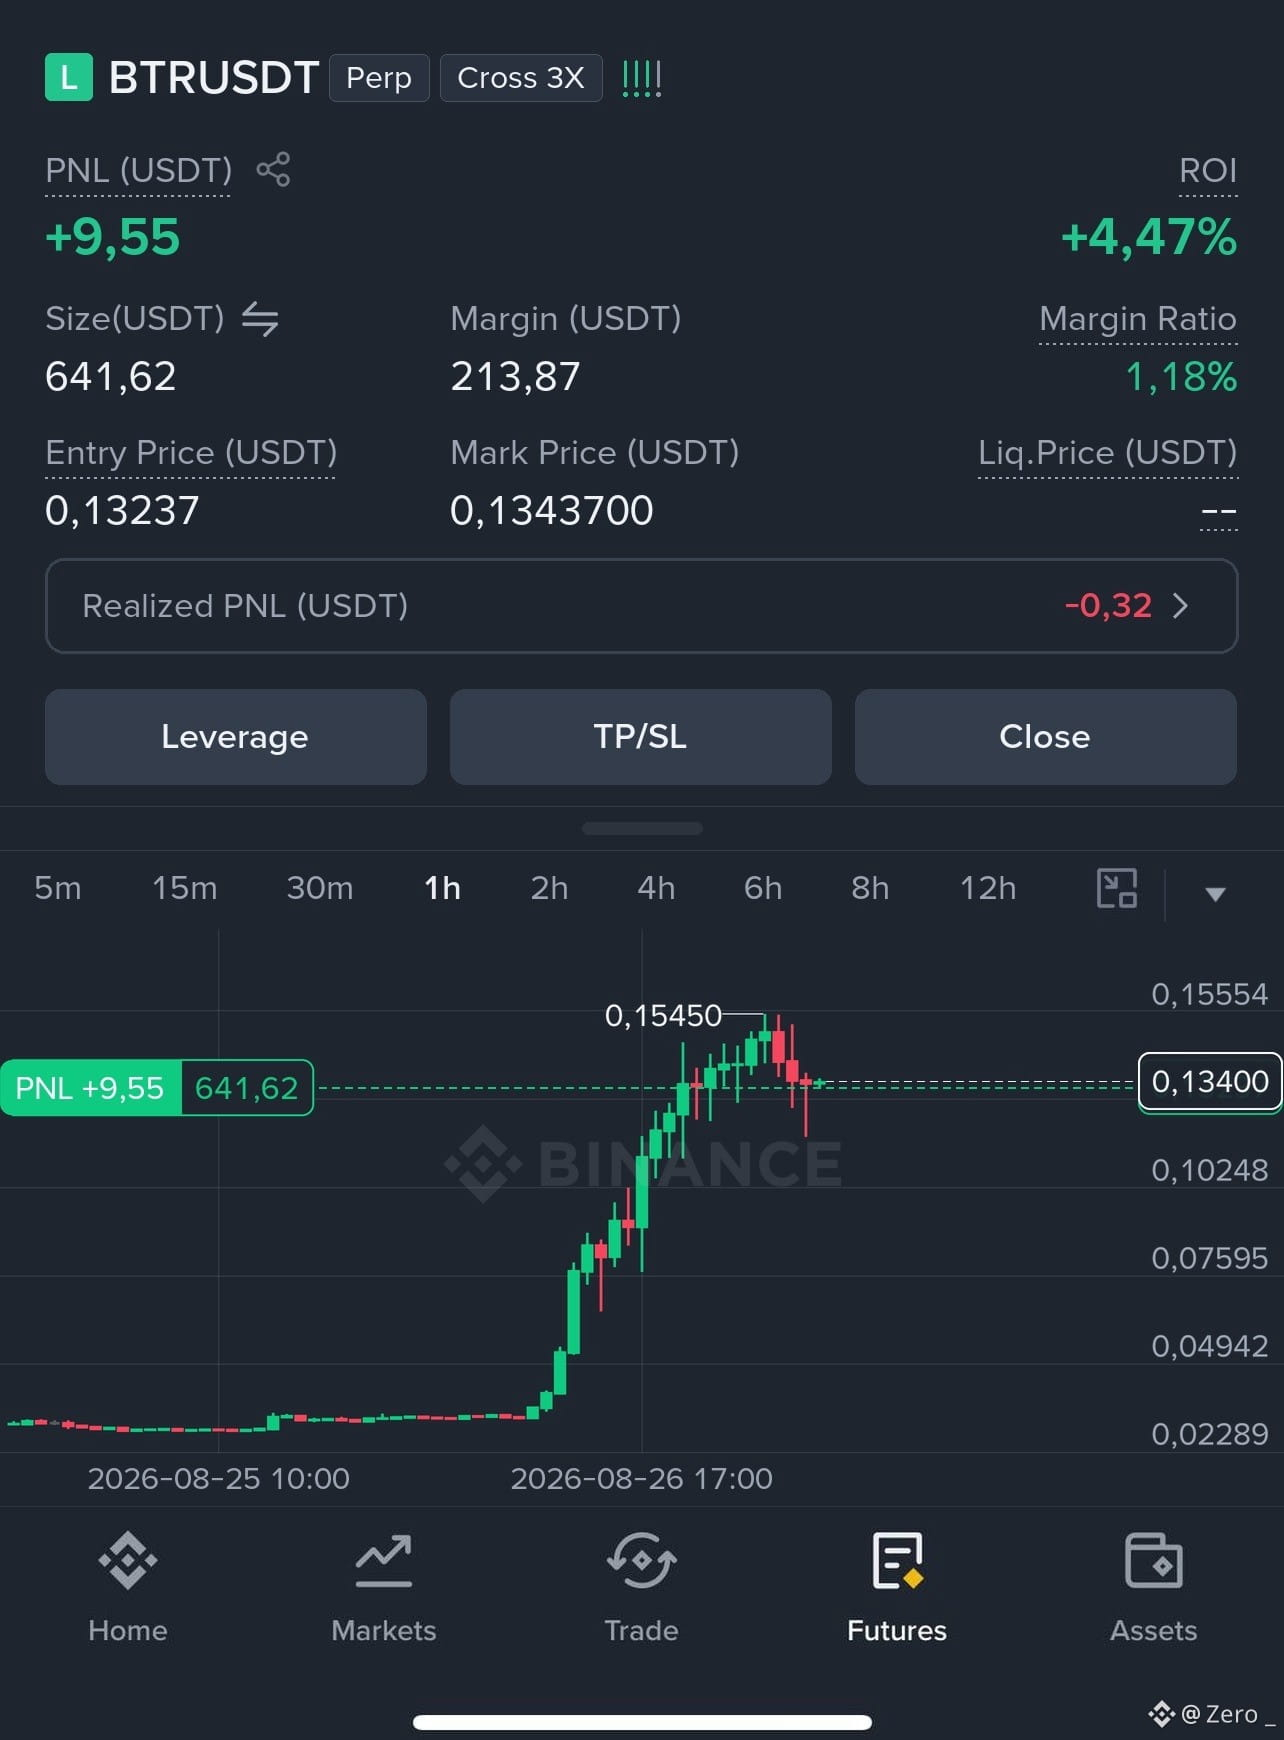Tap the Realized PNL (USDT) row
The width and height of the screenshot is (1284, 1740).
pyautogui.click(x=642, y=606)
